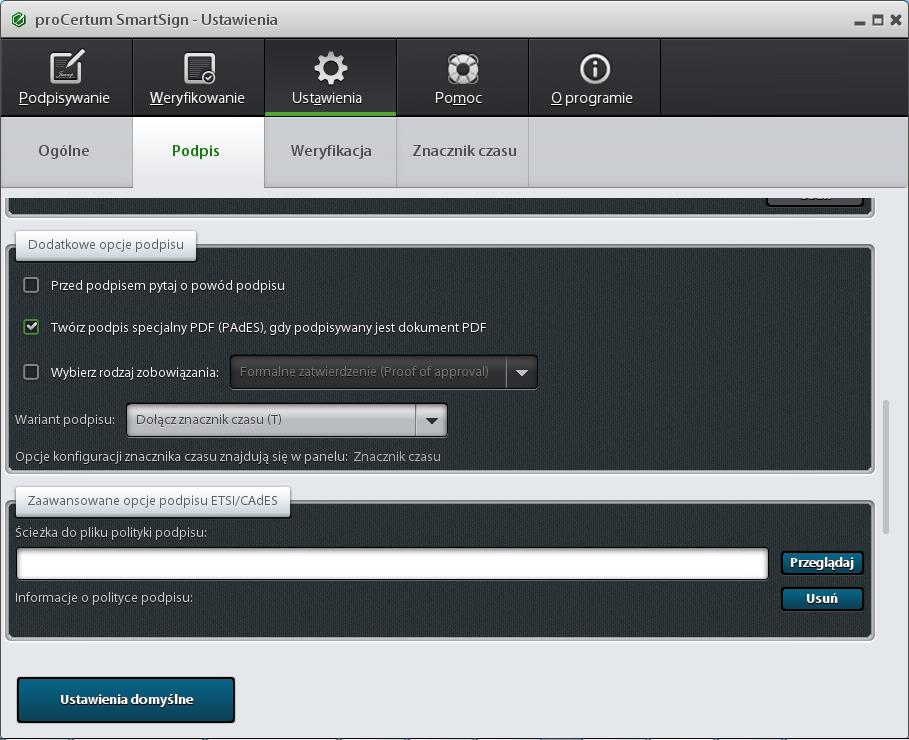Viewport: 909px width, 740px height.
Task: Enable asking for signature reason before signing
Action: 31,285
